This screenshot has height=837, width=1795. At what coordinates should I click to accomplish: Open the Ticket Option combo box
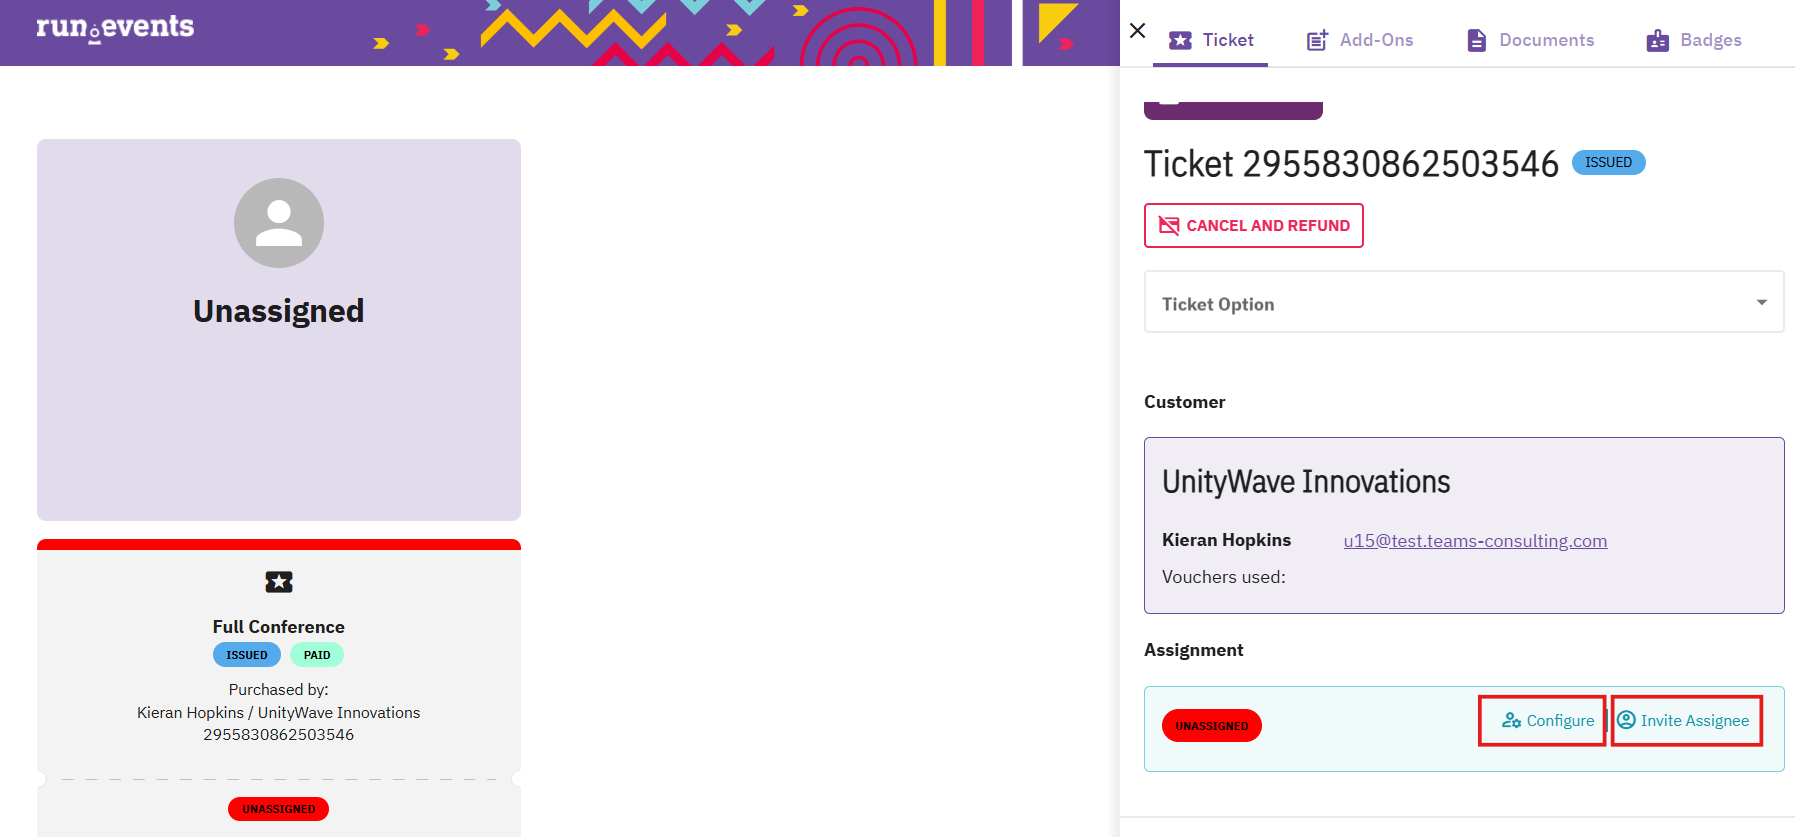[1450, 302]
